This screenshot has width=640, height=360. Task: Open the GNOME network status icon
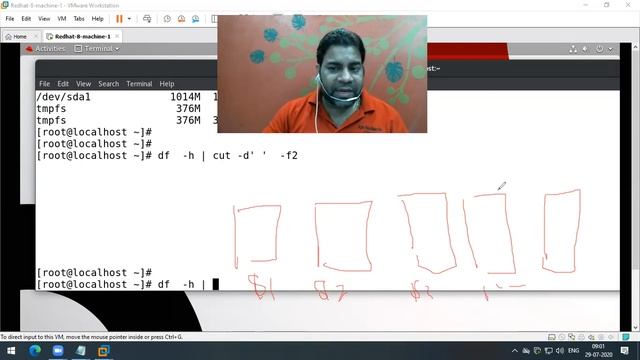[573, 49]
